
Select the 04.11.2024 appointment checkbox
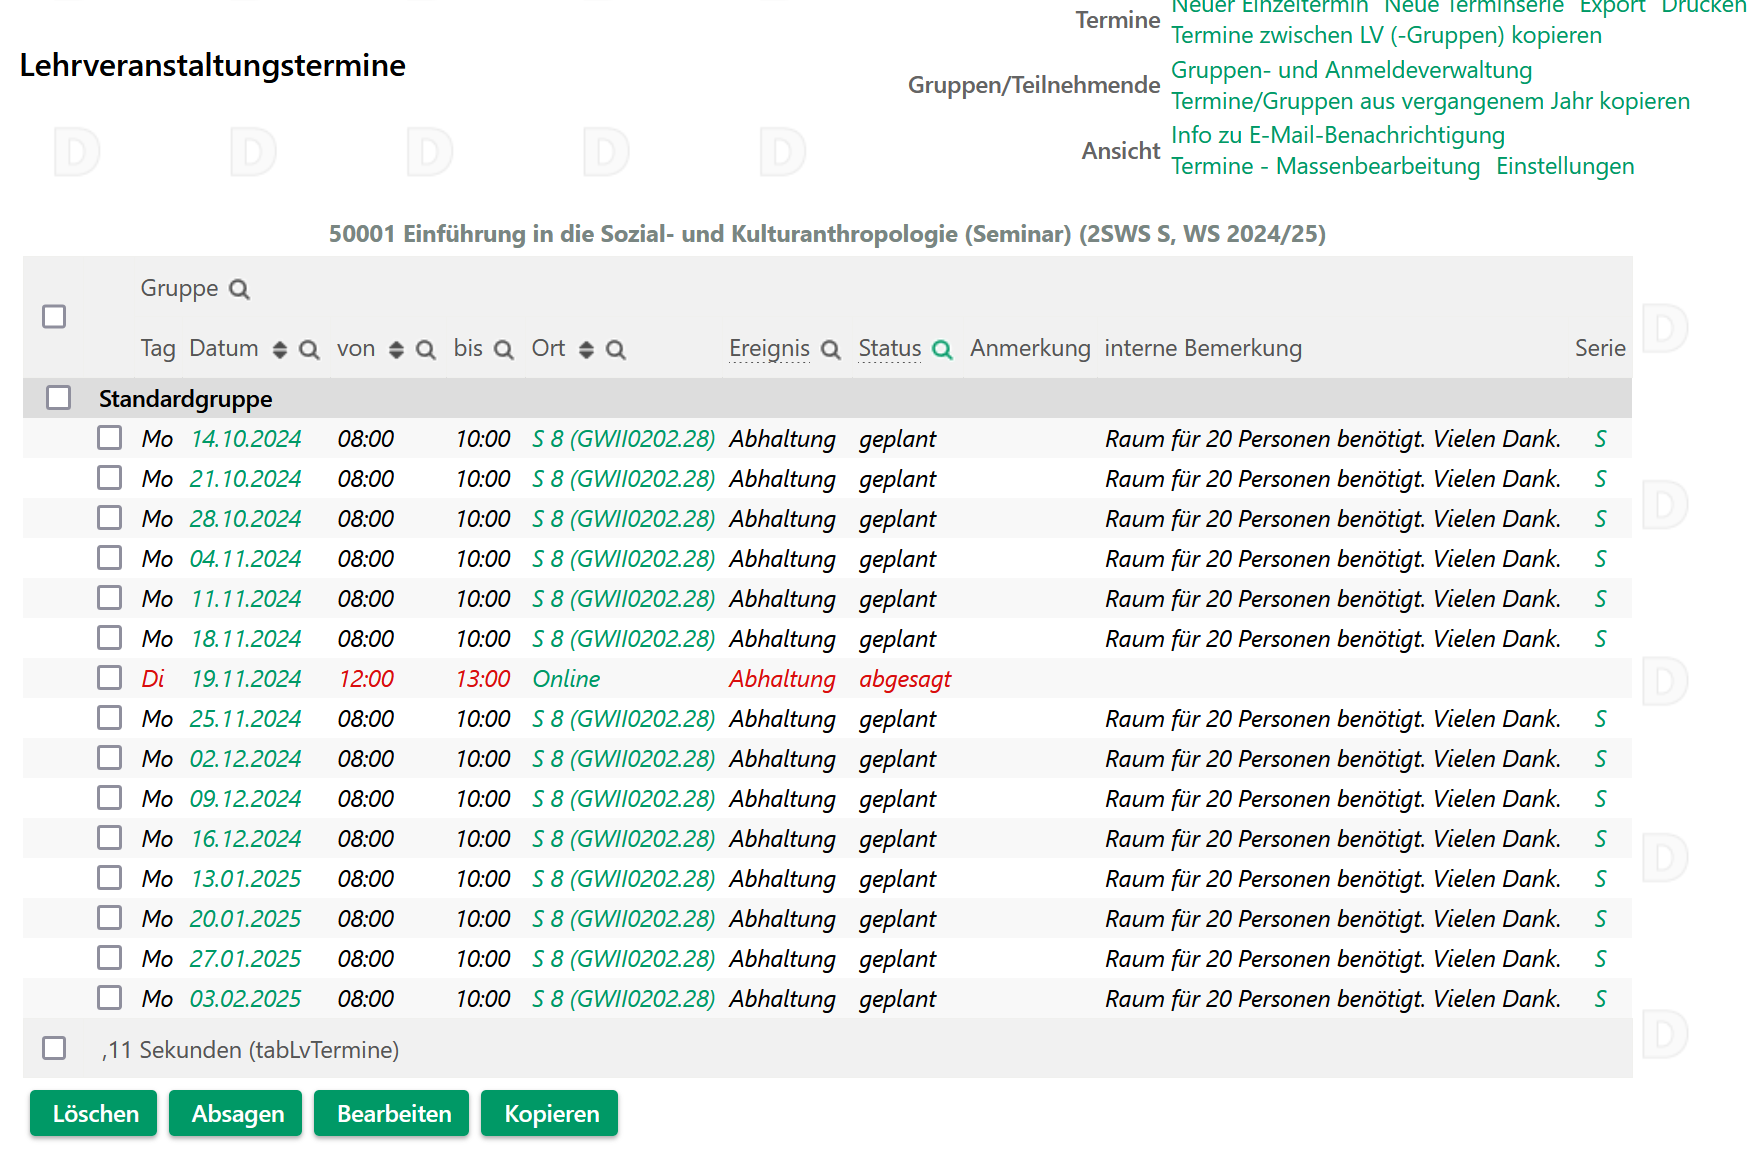[x=110, y=558]
